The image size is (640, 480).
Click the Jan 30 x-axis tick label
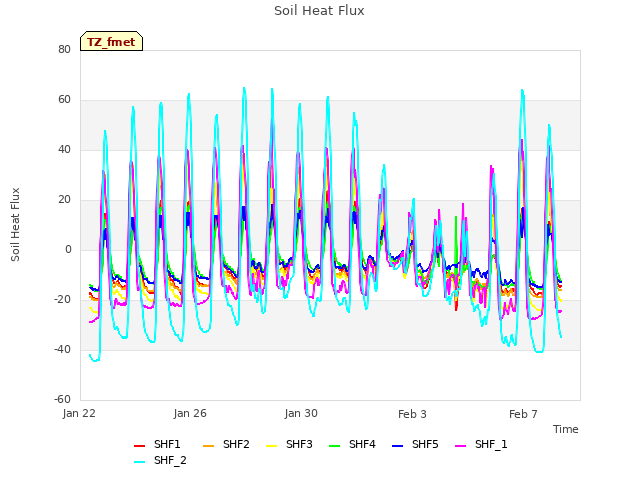point(301,413)
